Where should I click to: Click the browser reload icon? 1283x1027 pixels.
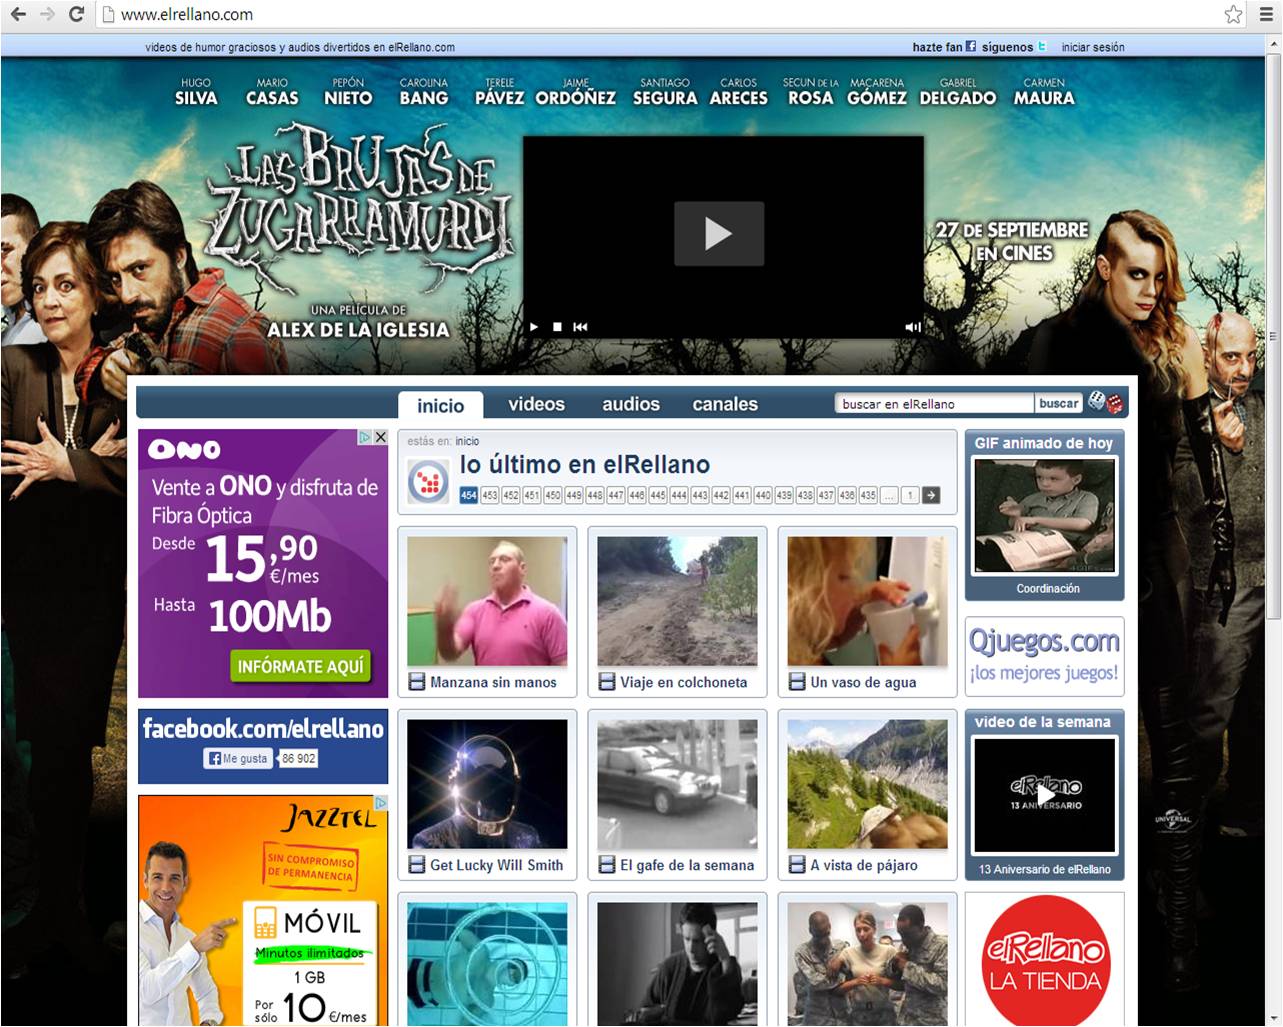[x=76, y=14]
